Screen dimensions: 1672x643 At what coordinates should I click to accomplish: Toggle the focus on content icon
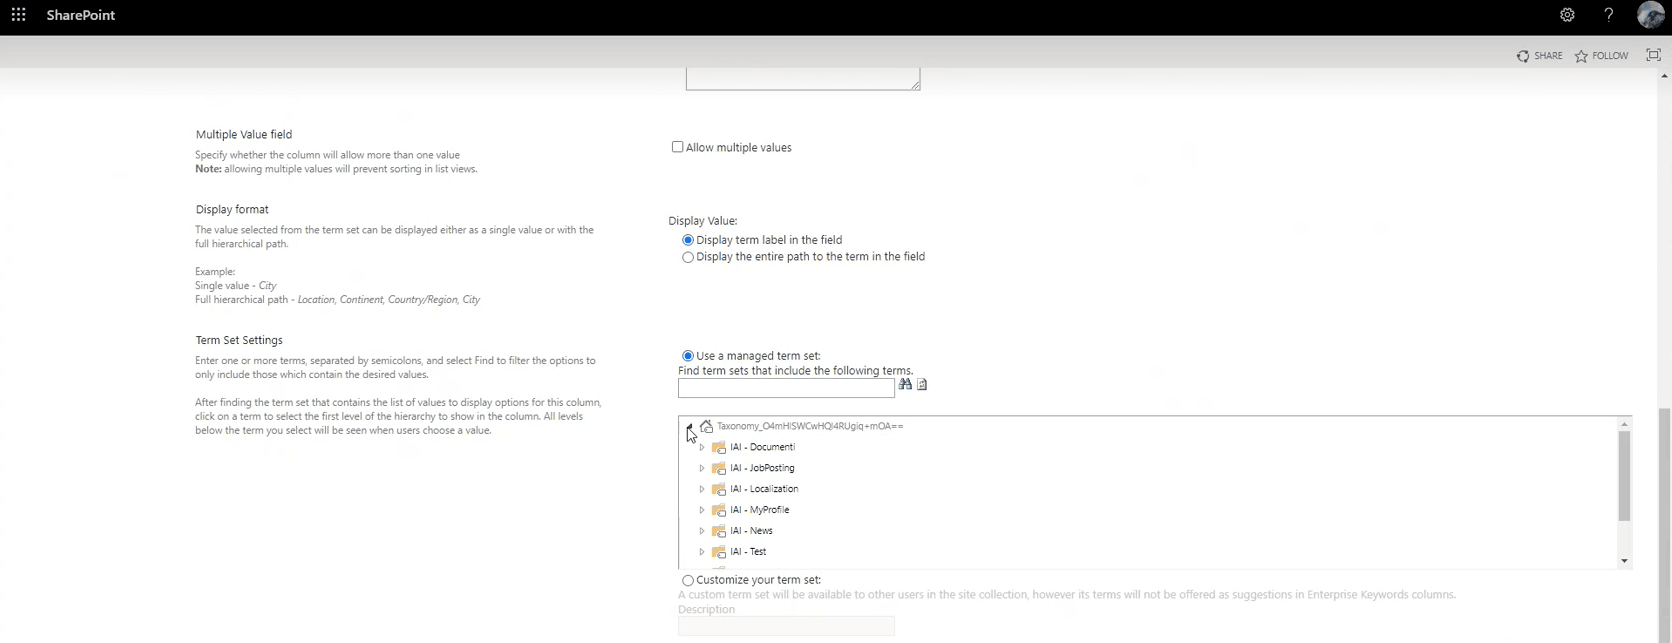(x=1653, y=55)
